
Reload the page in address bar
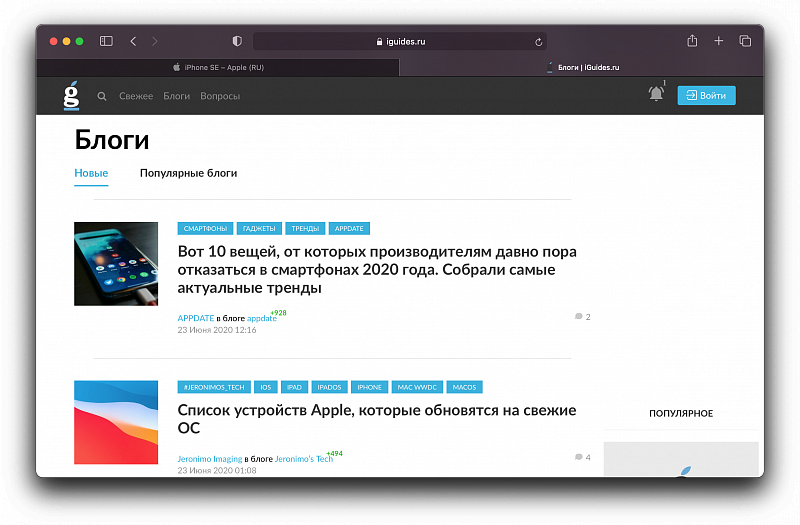point(539,42)
